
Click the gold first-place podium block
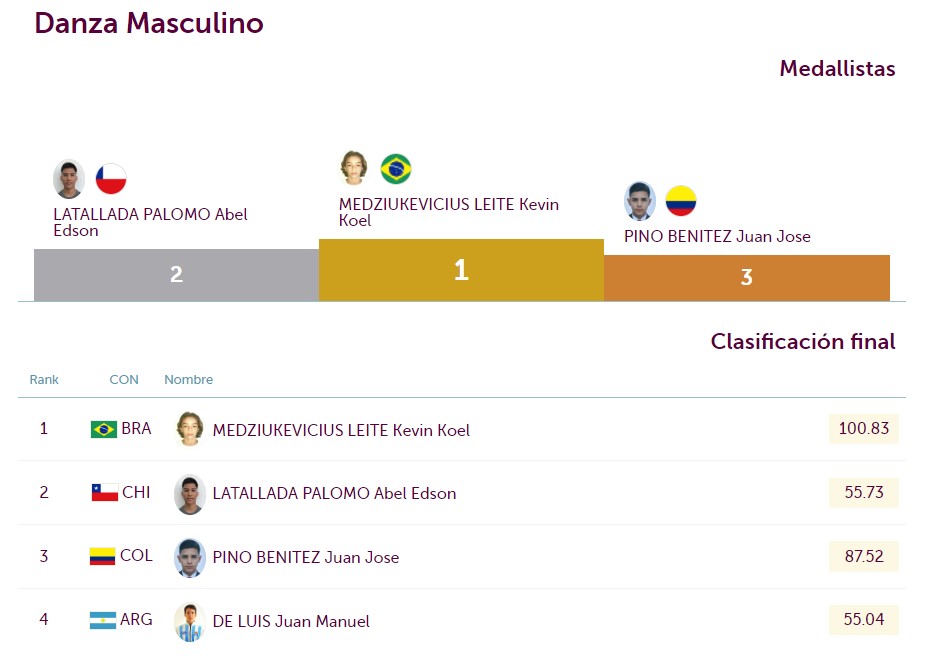pos(461,270)
